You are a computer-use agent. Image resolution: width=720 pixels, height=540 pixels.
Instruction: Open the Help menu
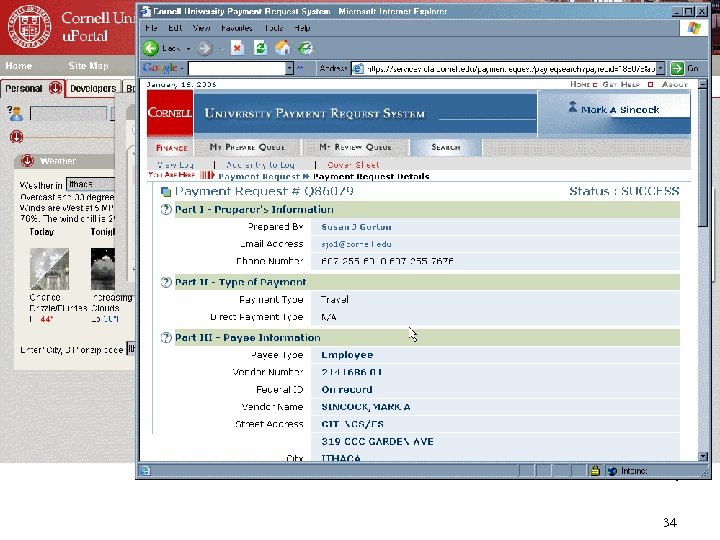click(x=302, y=28)
